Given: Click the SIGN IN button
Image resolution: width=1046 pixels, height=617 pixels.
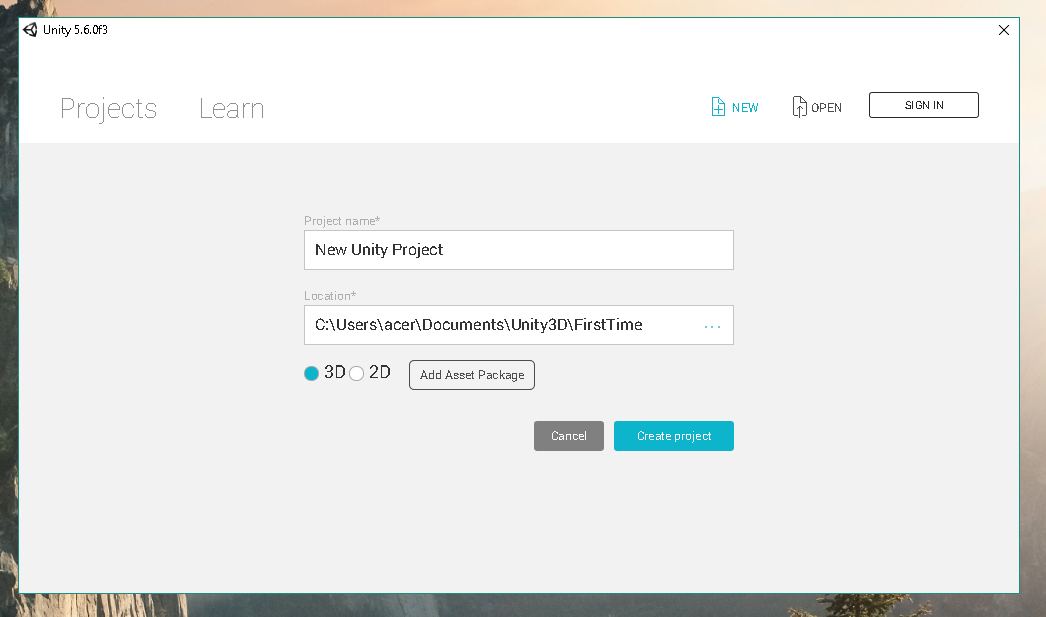Looking at the screenshot, I should 923,105.
